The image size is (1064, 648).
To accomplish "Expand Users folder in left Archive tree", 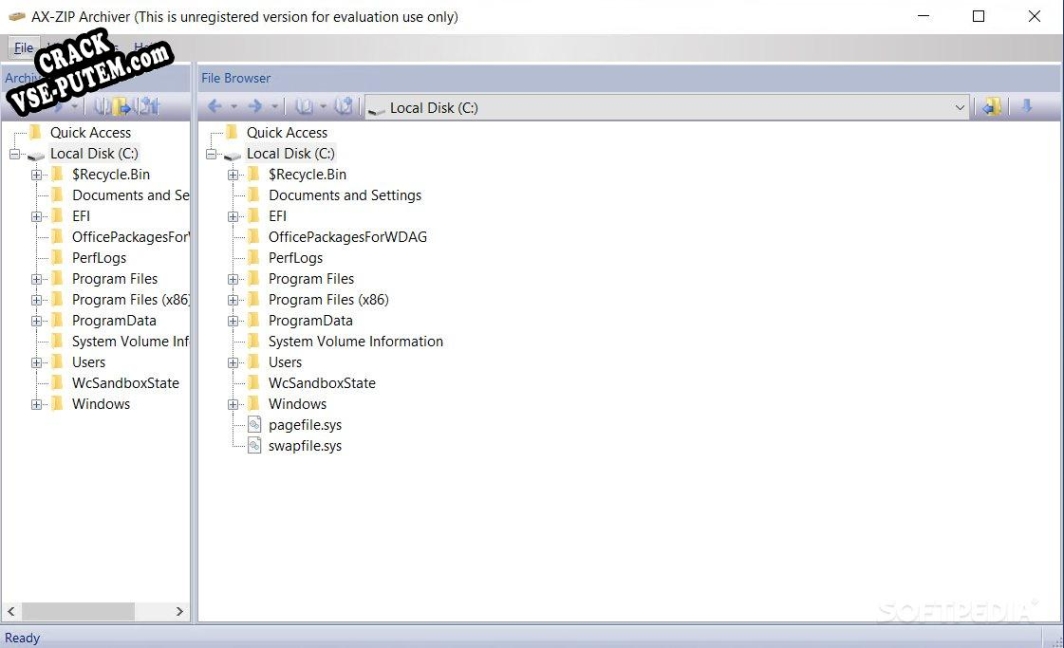I will point(37,363).
